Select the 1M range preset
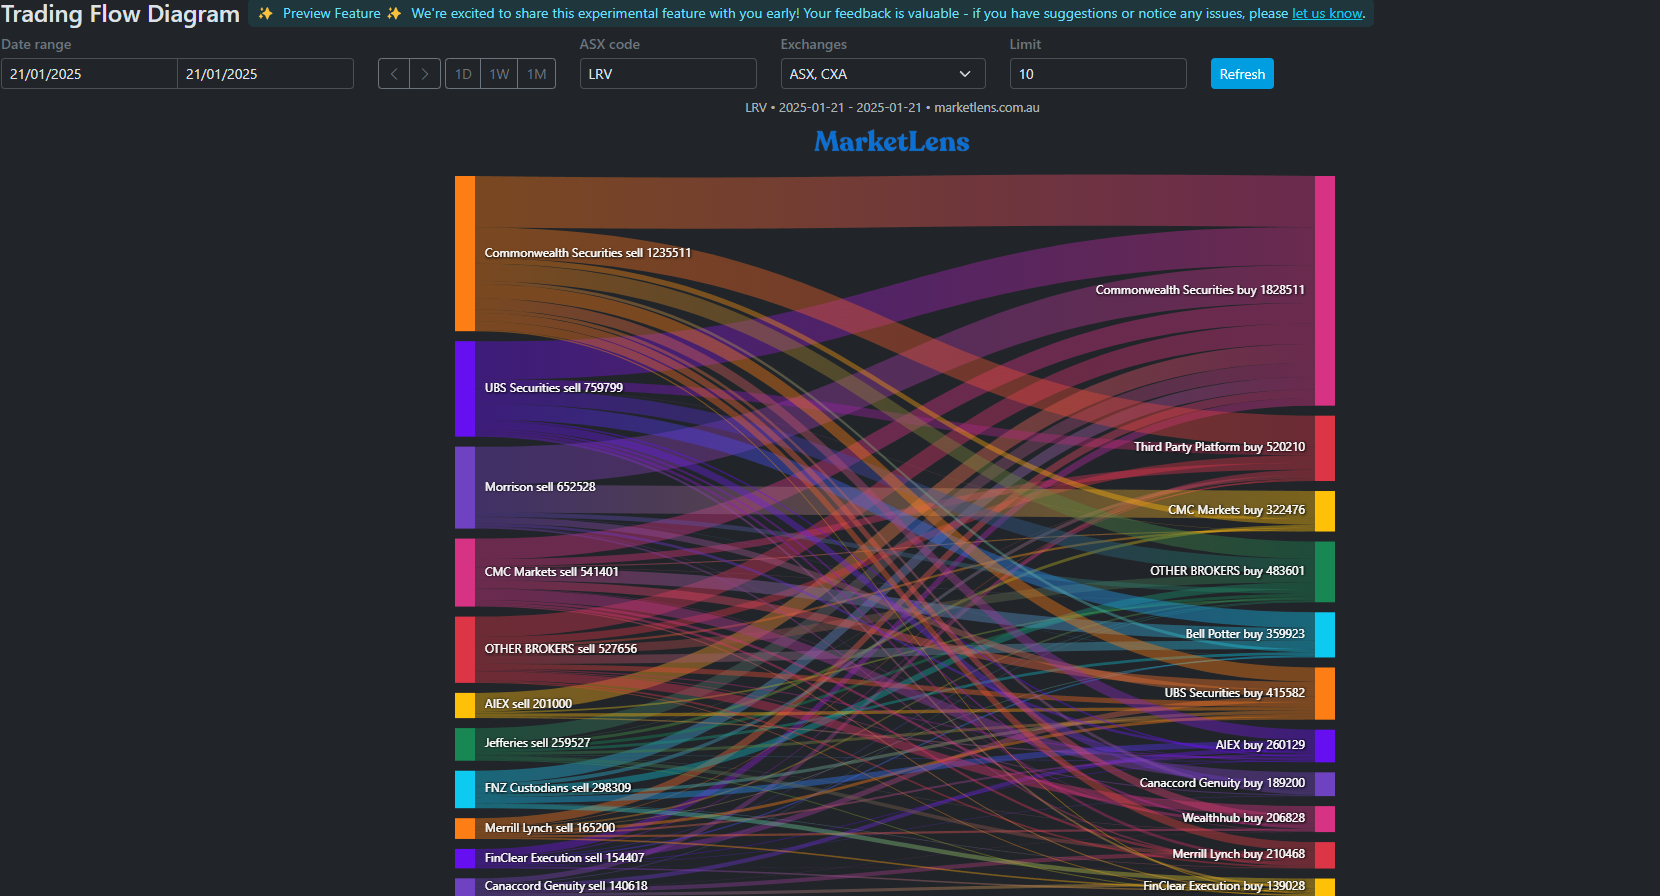This screenshot has height=896, width=1660. [x=537, y=74]
